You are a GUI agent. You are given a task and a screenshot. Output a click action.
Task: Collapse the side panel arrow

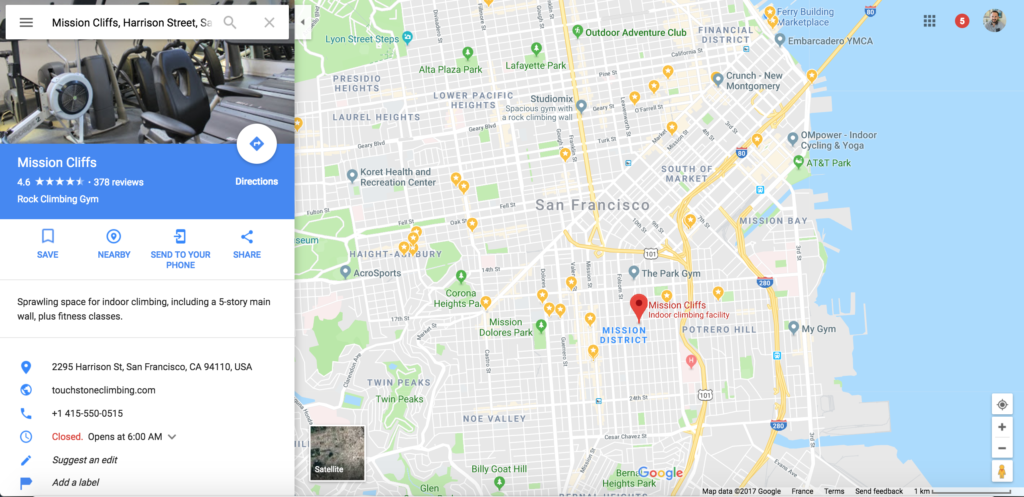click(x=302, y=22)
